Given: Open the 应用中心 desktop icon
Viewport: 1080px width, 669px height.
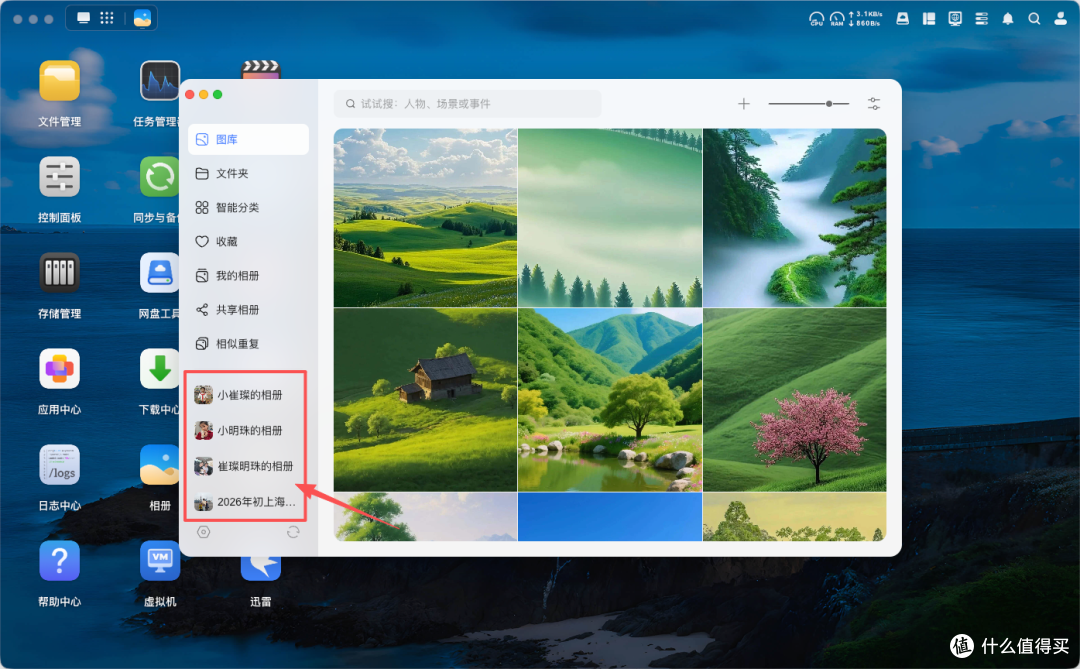Looking at the screenshot, I should click(x=59, y=369).
